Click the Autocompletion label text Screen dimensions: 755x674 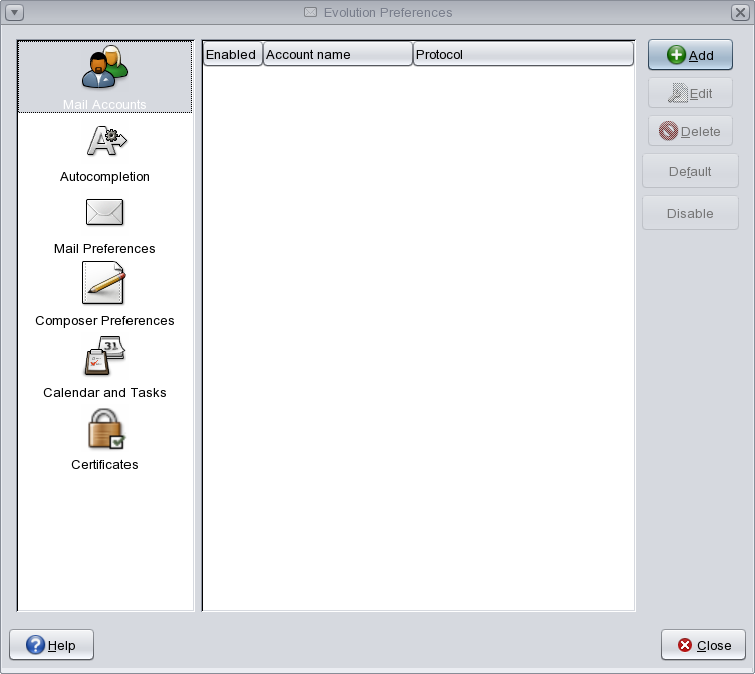[x=104, y=177]
